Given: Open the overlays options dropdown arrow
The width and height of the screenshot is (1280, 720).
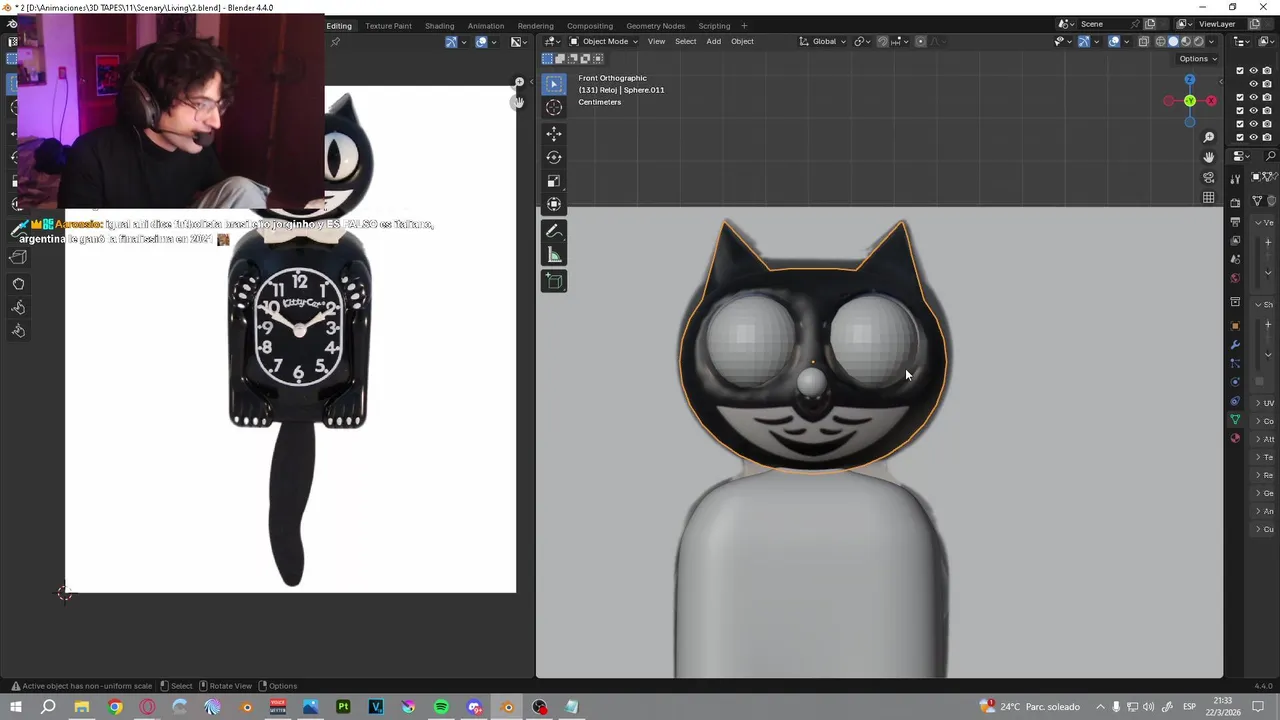Looking at the screenshot, I should point(1127,41).
